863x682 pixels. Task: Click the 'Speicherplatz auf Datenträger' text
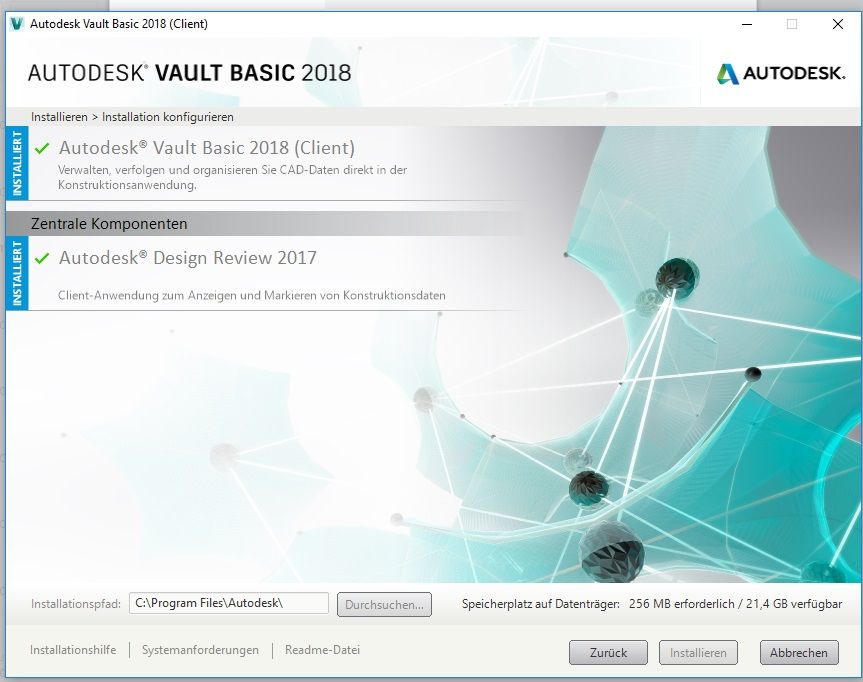click(540, 604)
